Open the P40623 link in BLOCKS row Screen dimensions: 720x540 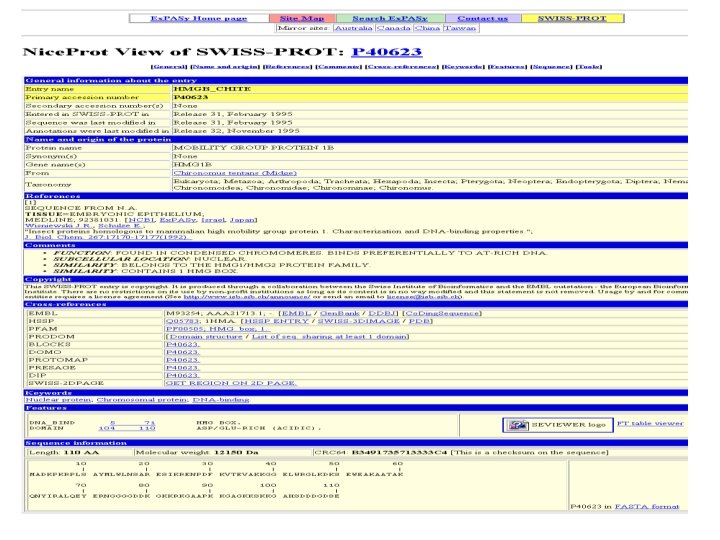tap(182, 344)
